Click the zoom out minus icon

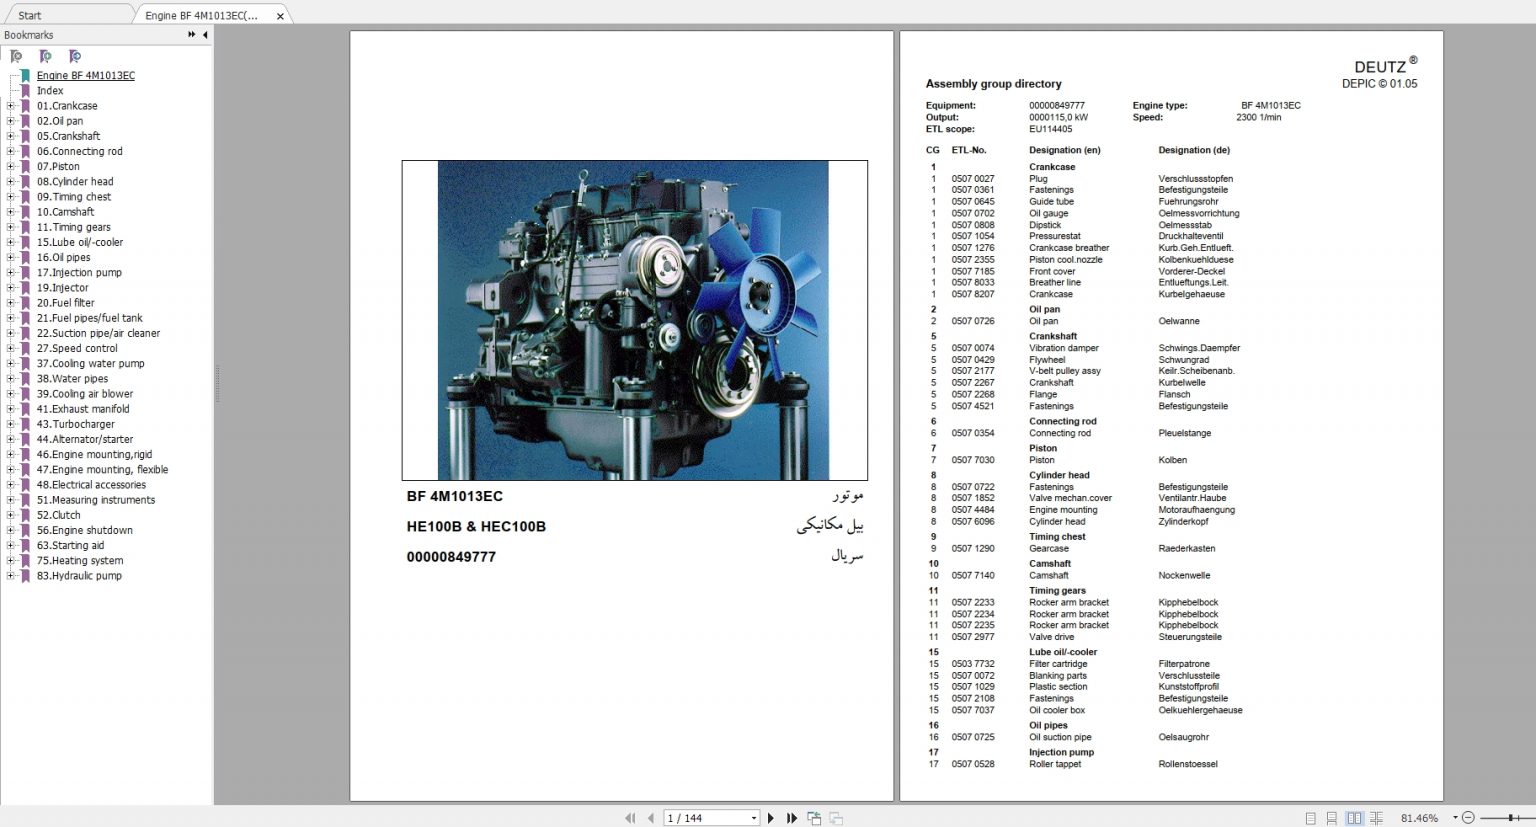click(1468, 817)
